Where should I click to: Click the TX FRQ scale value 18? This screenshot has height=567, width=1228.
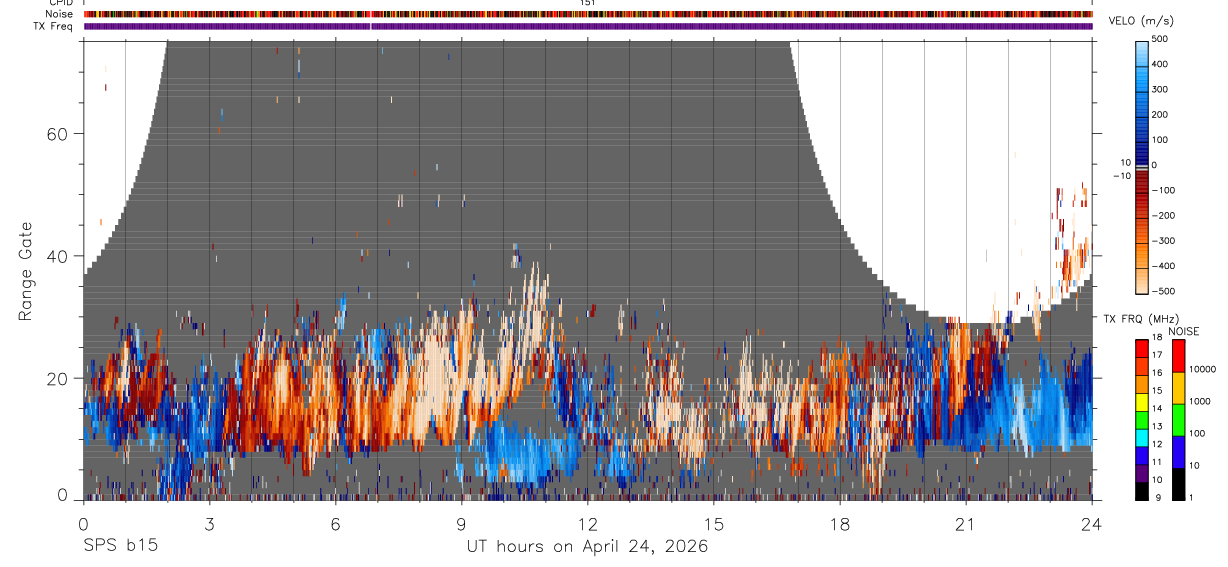click(x=1155, y=339)
